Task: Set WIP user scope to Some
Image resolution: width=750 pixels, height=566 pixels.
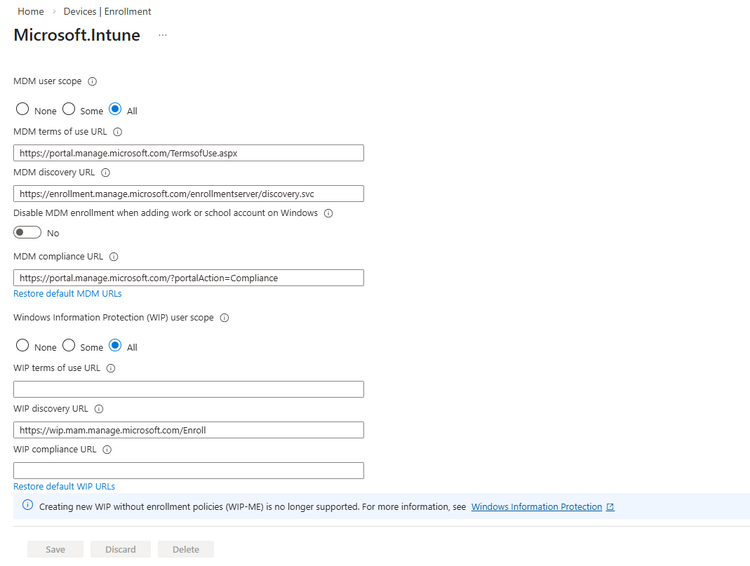Action: (69, 345)
